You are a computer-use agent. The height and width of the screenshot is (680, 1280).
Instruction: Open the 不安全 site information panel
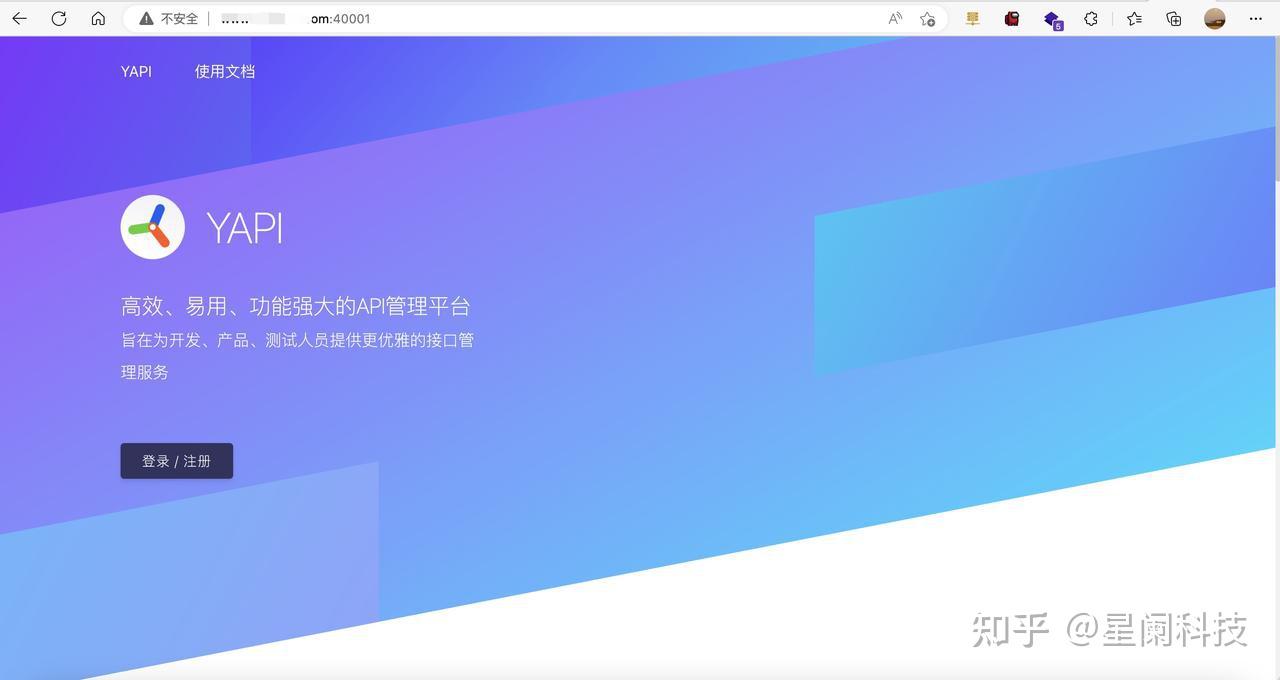tap(166, 18)
